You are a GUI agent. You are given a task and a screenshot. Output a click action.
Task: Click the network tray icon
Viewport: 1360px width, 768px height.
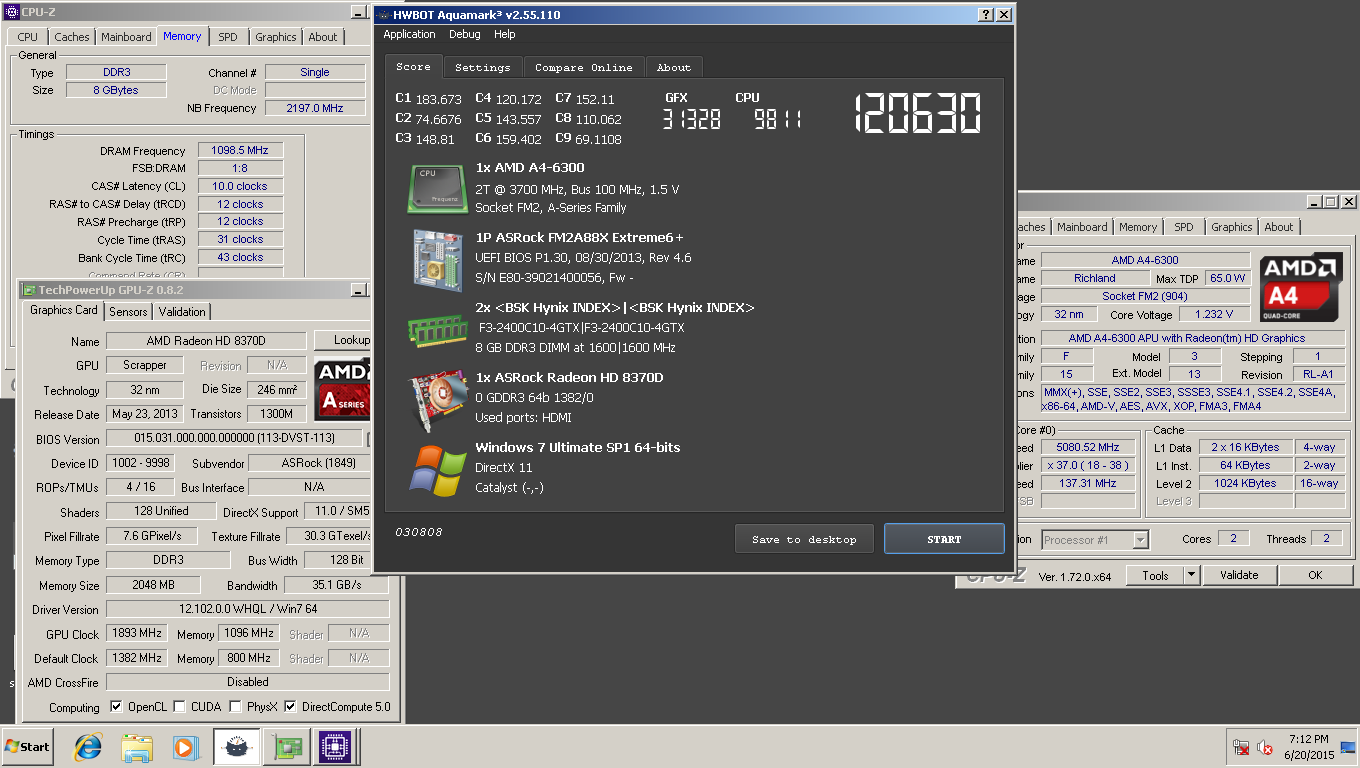point(1241,747)
